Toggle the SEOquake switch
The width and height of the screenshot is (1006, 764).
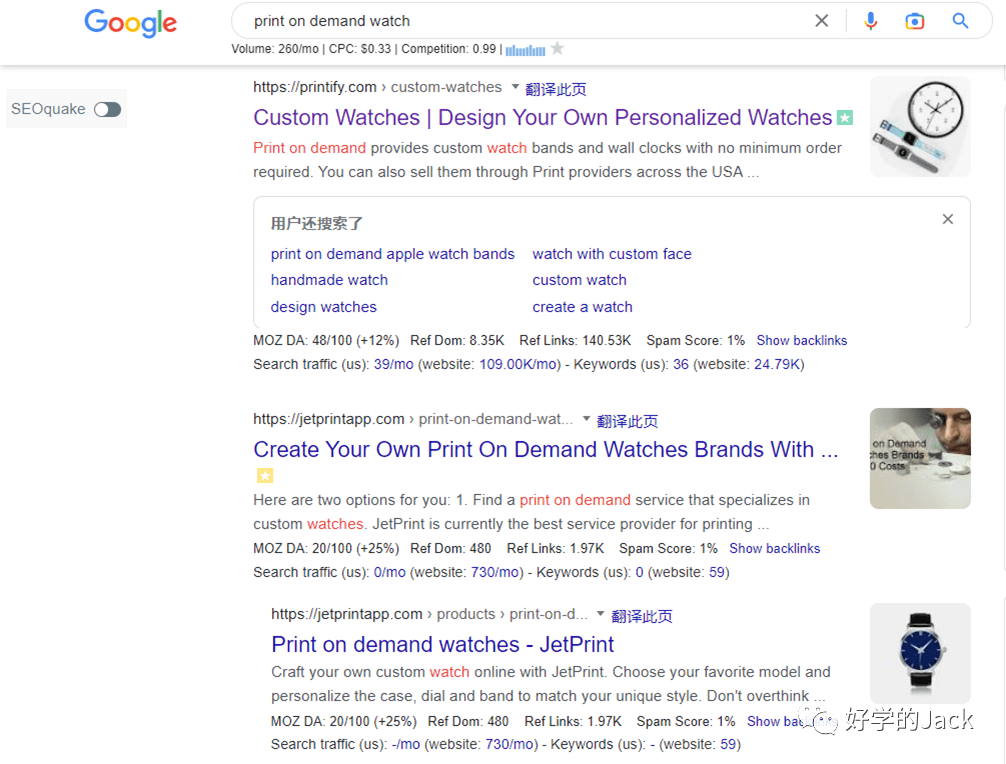point(107,109)
